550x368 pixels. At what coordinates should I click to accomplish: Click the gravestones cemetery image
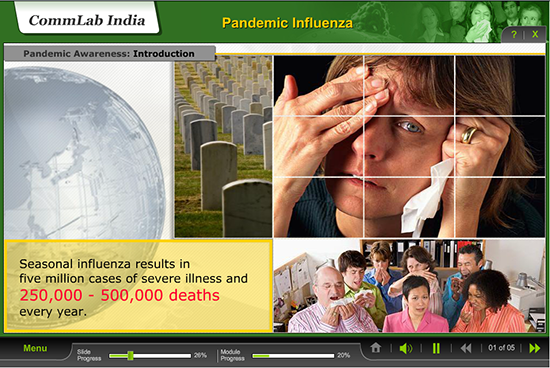tap(223, 147)
